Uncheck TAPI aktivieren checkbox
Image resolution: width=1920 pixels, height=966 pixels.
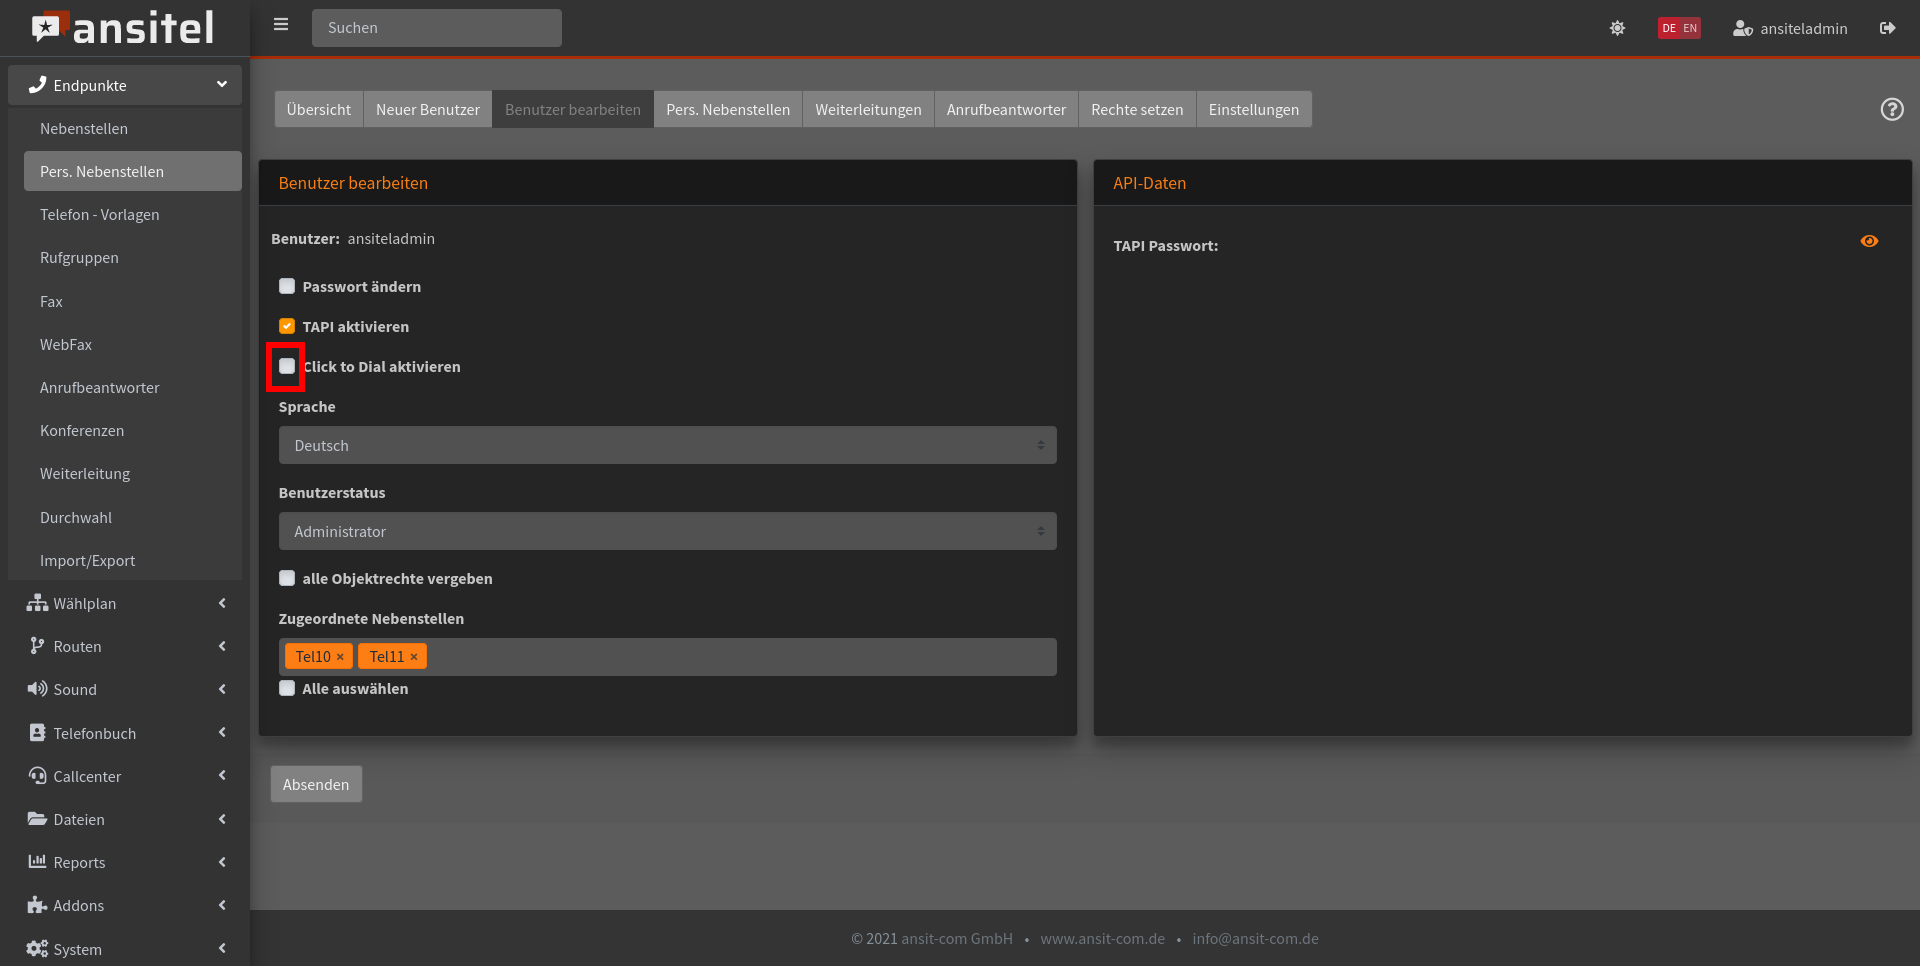point(287,327)
